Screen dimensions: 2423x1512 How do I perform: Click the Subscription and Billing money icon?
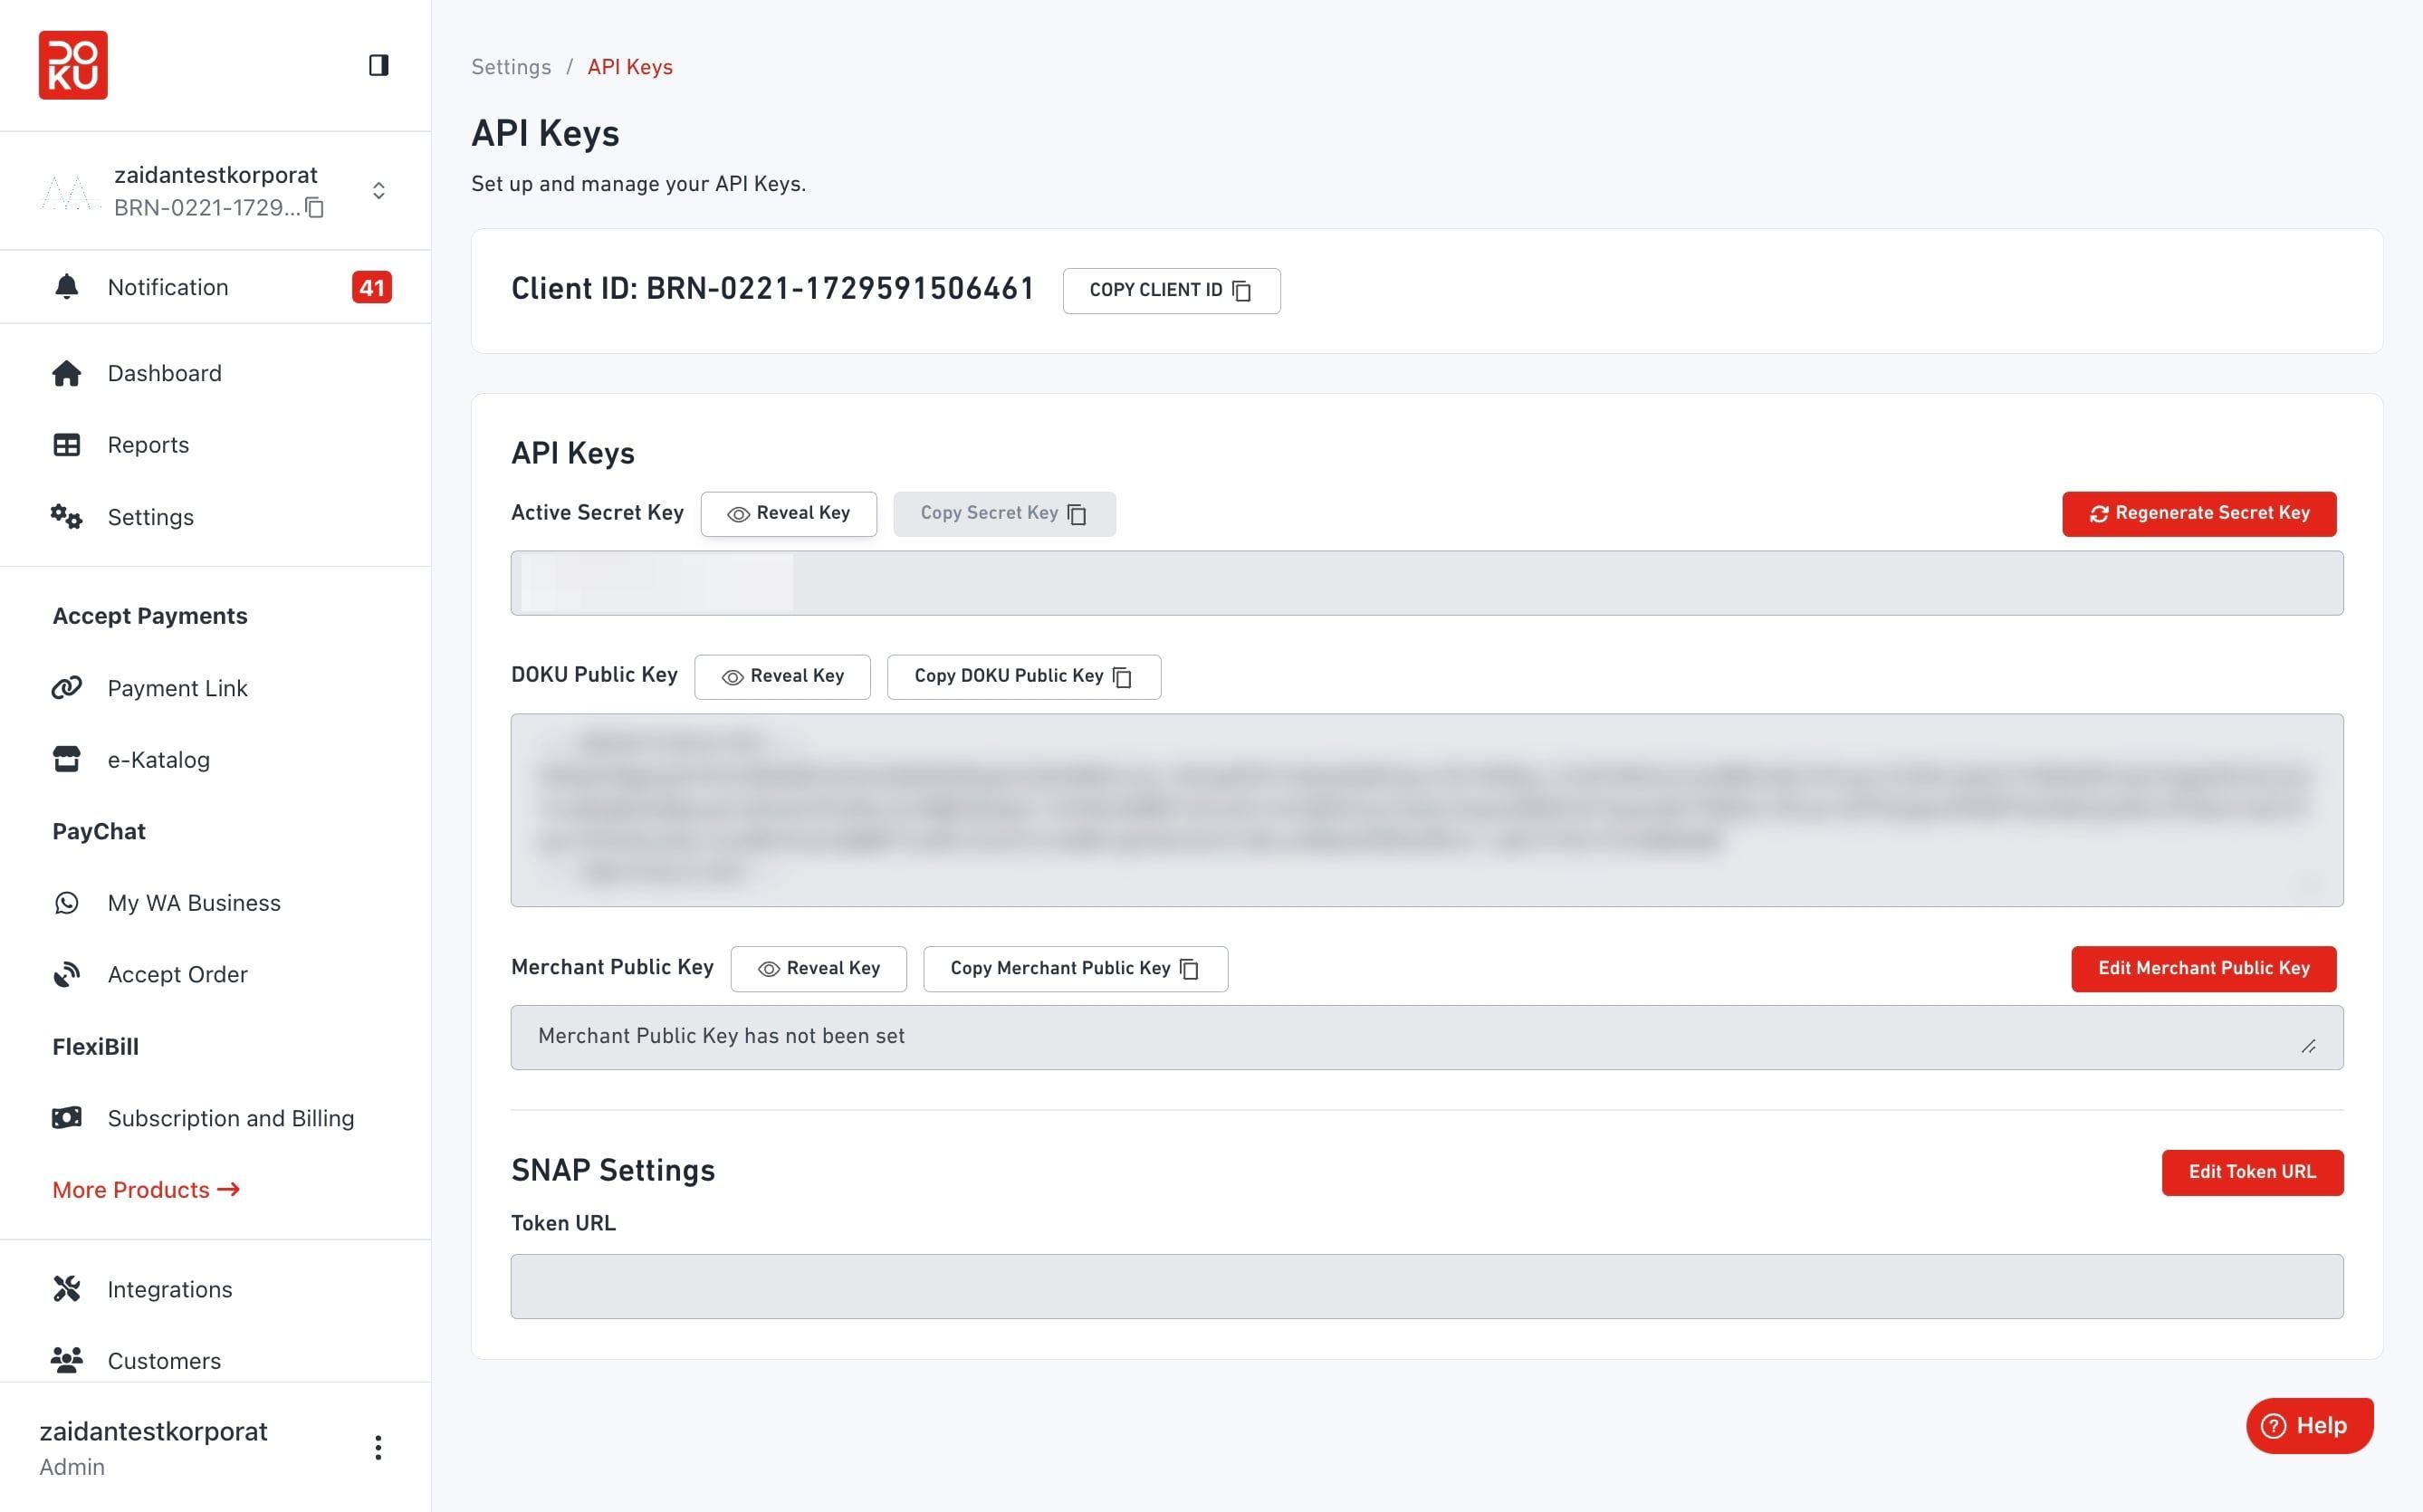tap(67, 1118)
